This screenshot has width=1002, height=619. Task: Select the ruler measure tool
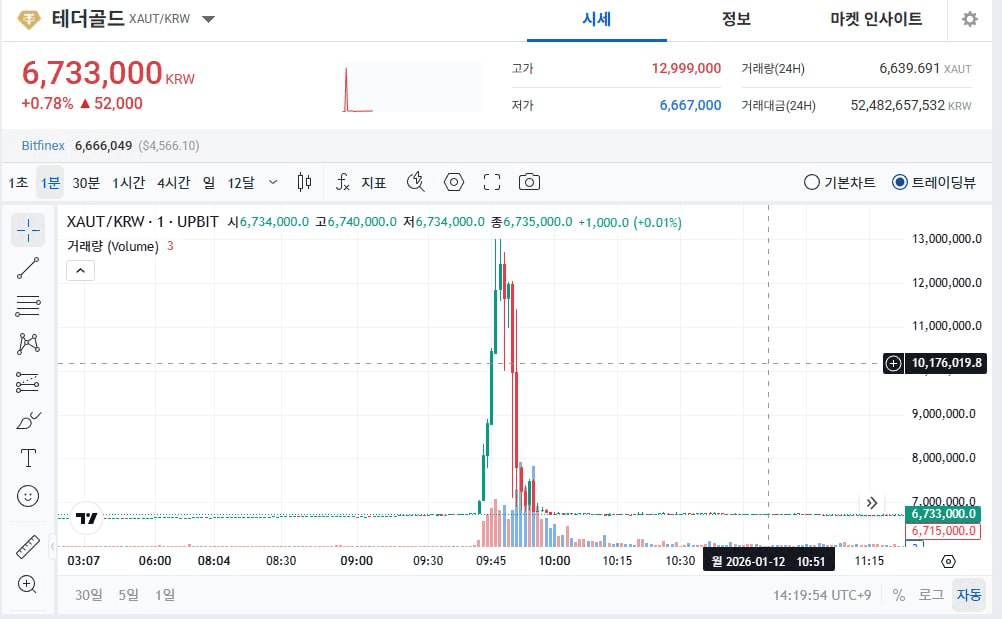pos(28,547)
